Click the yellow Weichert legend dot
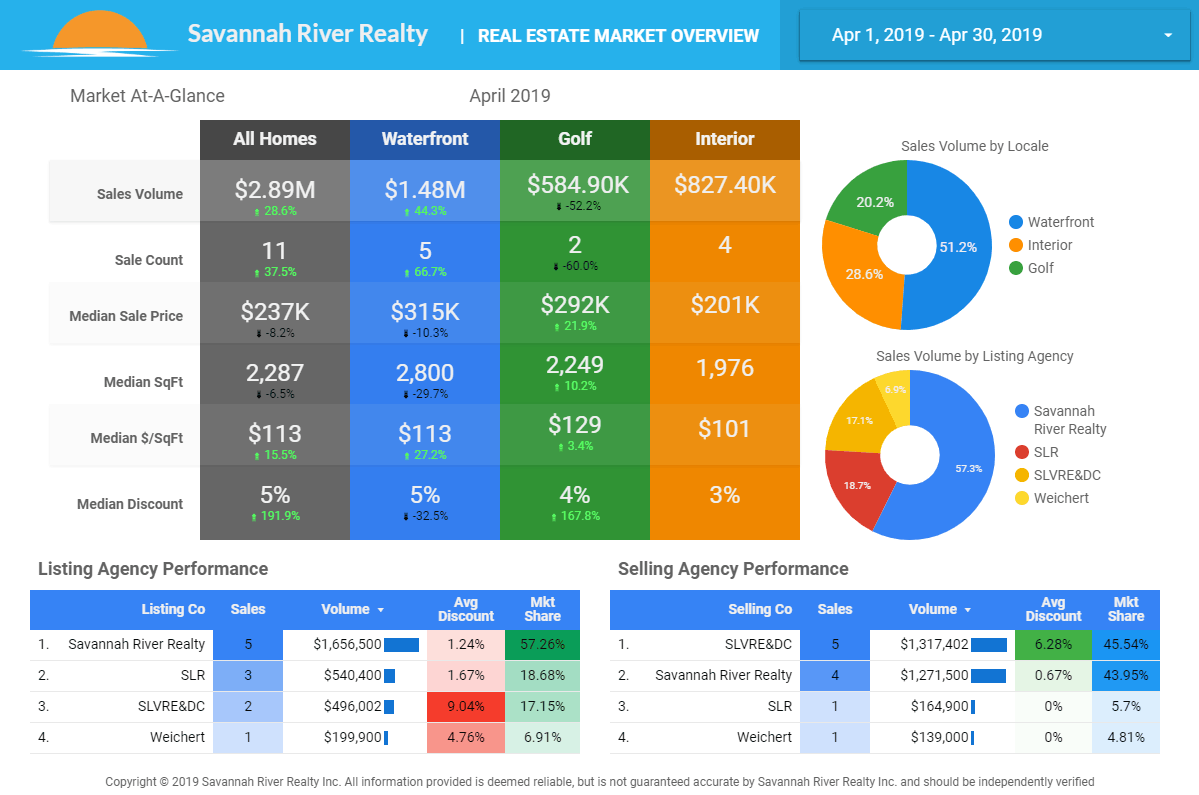 click(x=1021, y=498)
